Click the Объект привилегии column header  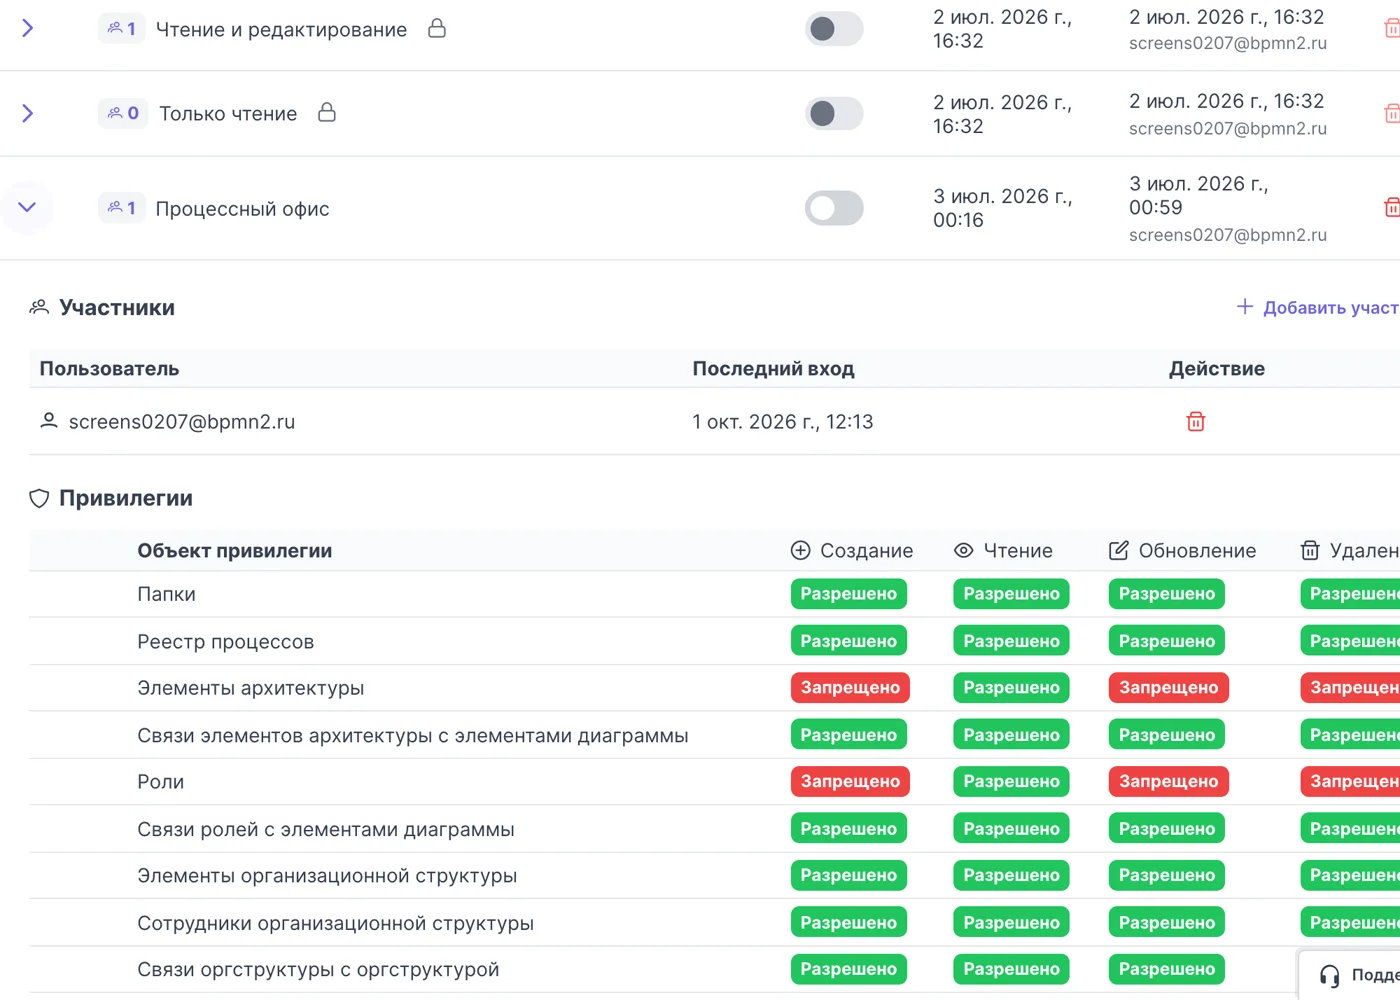tap(235, 550)
